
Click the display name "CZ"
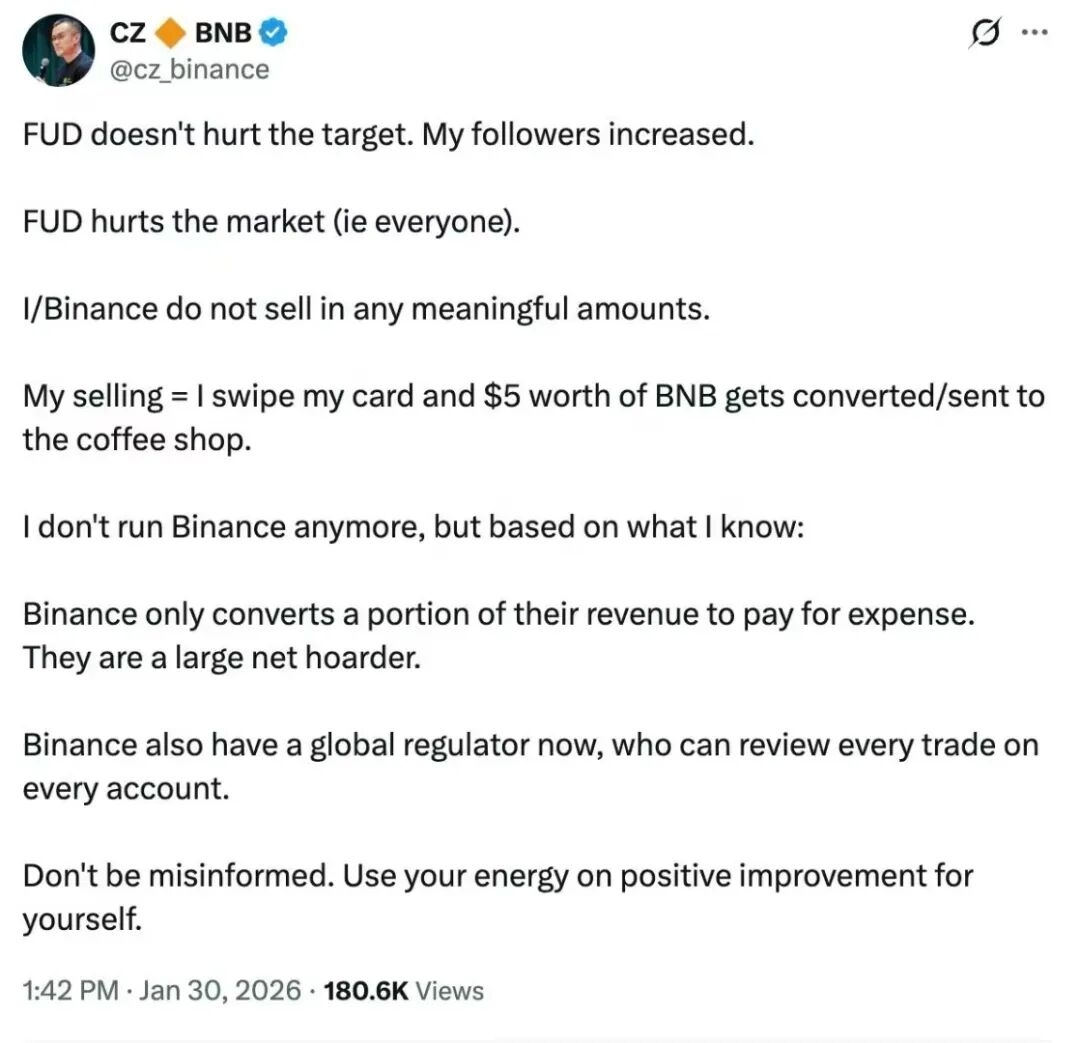129,33
